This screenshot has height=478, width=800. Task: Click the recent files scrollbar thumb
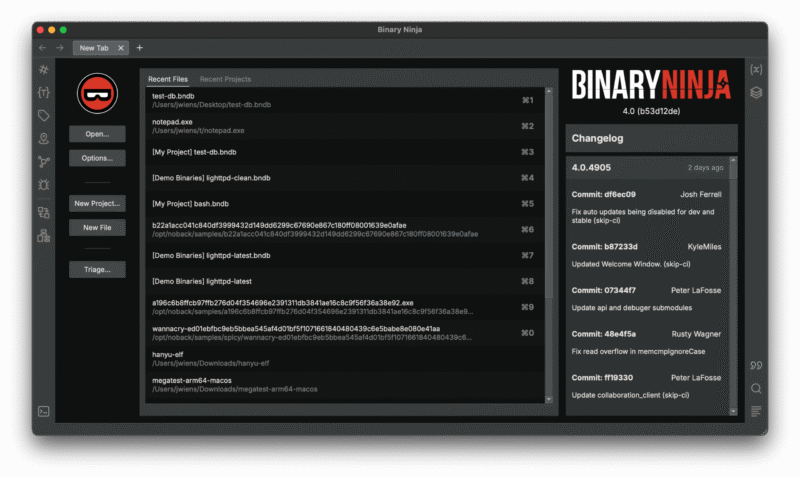pyautogui.click(x=549, y=196)
